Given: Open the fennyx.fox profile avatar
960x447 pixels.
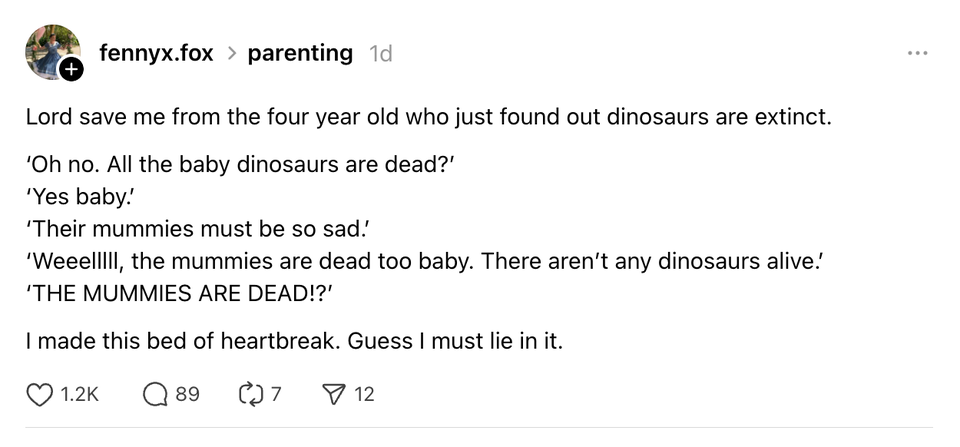Looking at the screenshot, I should click(x=50, y=50).
